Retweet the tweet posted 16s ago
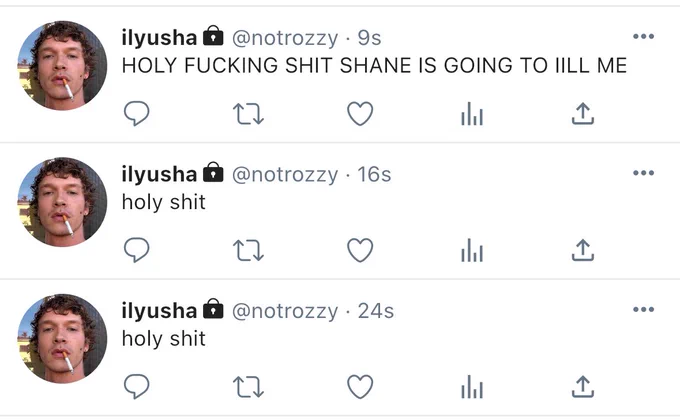 pyautogui.click(x=248, y=251)
